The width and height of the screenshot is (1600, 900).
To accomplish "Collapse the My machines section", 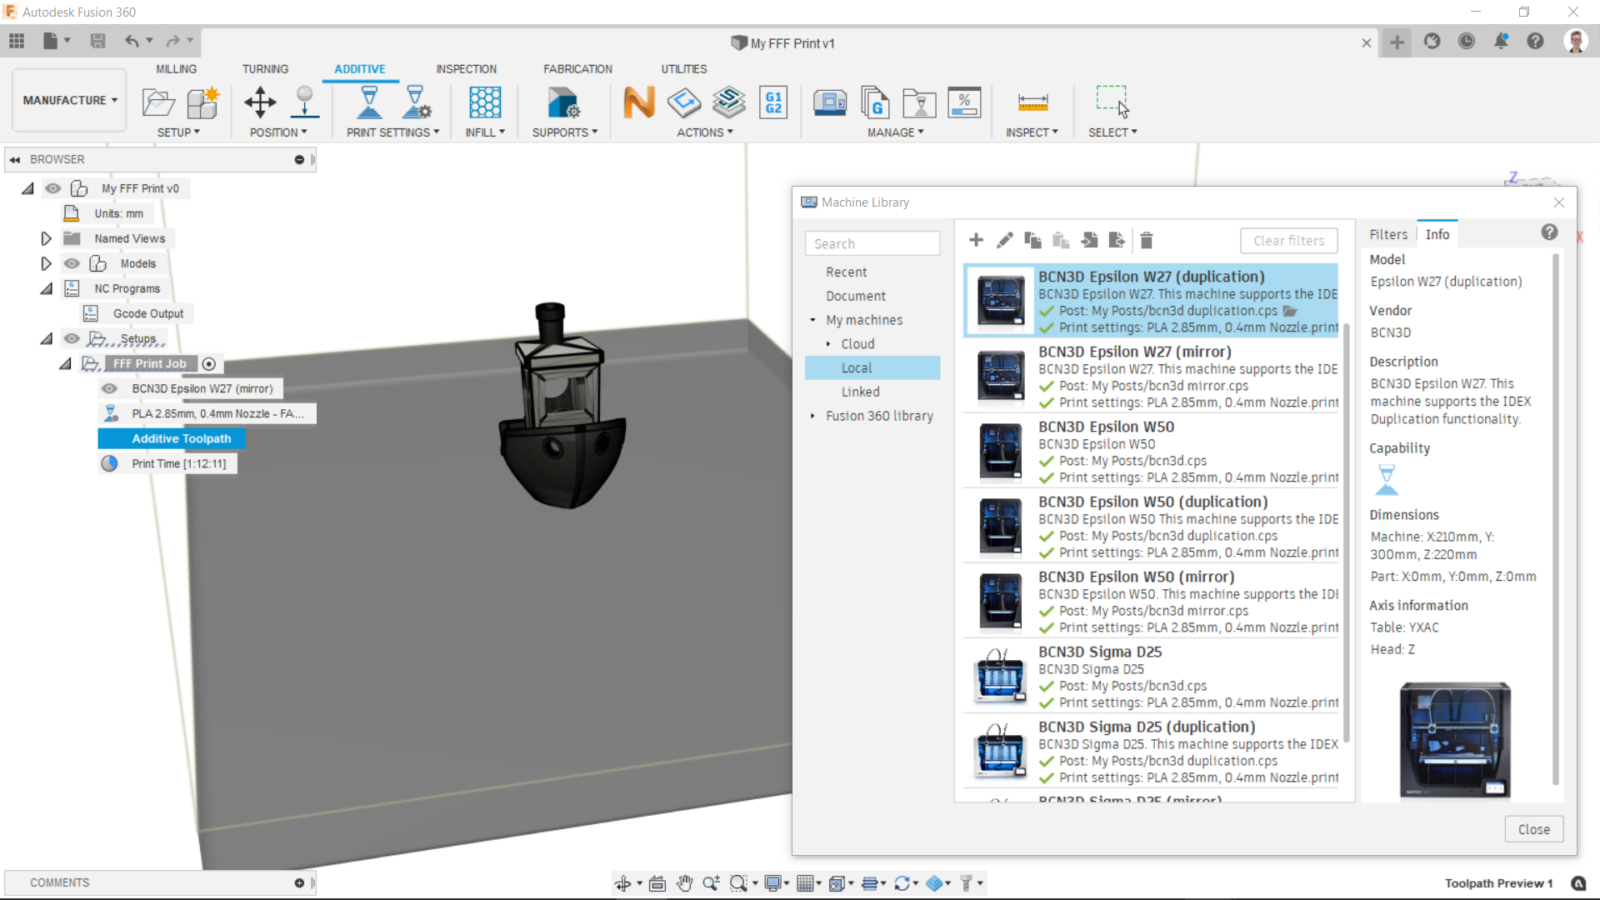I will [x=813, y=319].
